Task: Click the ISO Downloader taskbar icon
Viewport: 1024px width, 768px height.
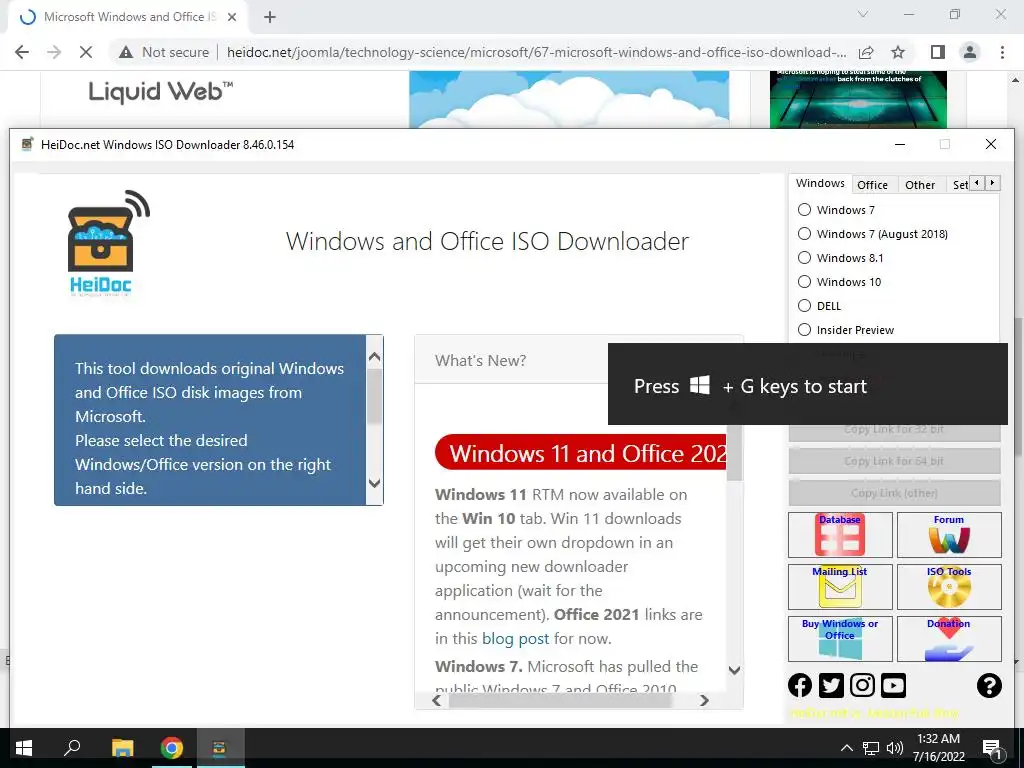Action: coord(219,748)
